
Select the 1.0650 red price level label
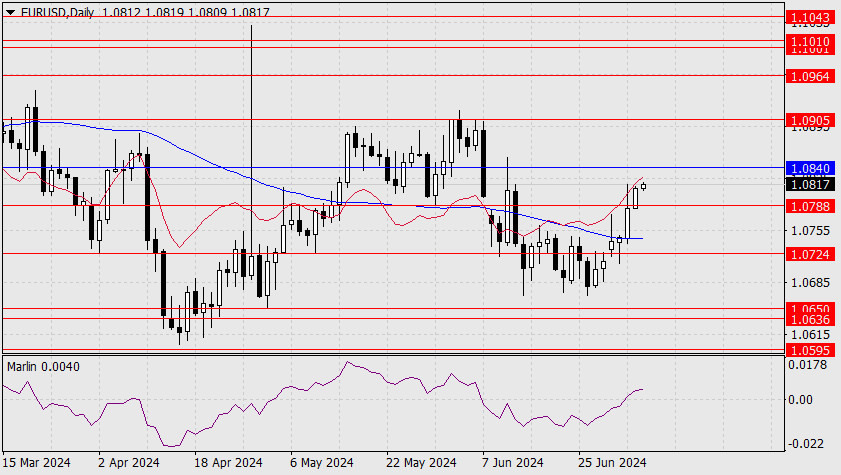(810, 308)
